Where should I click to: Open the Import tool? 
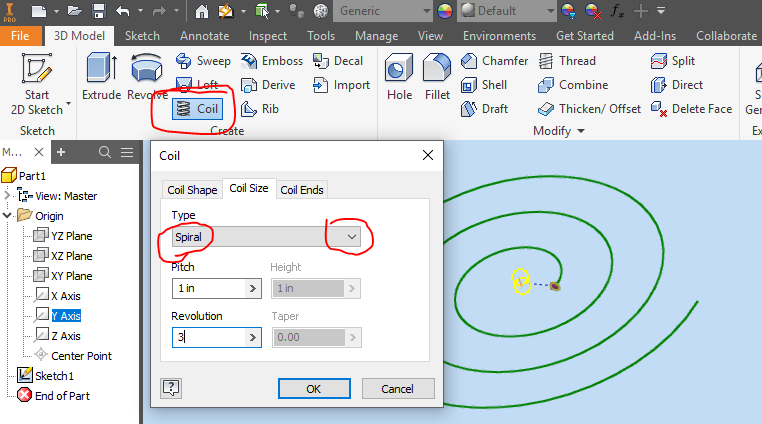(x=341, y=85)
